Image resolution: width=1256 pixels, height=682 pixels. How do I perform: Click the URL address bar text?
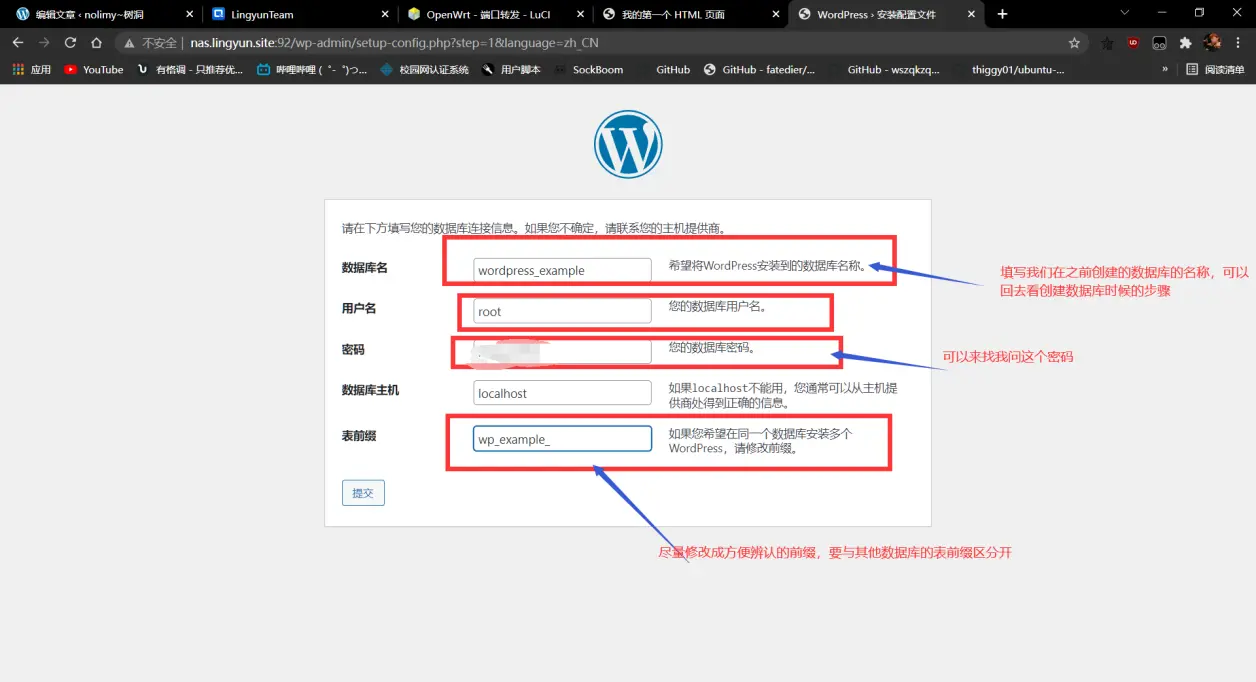pos(395,43)
